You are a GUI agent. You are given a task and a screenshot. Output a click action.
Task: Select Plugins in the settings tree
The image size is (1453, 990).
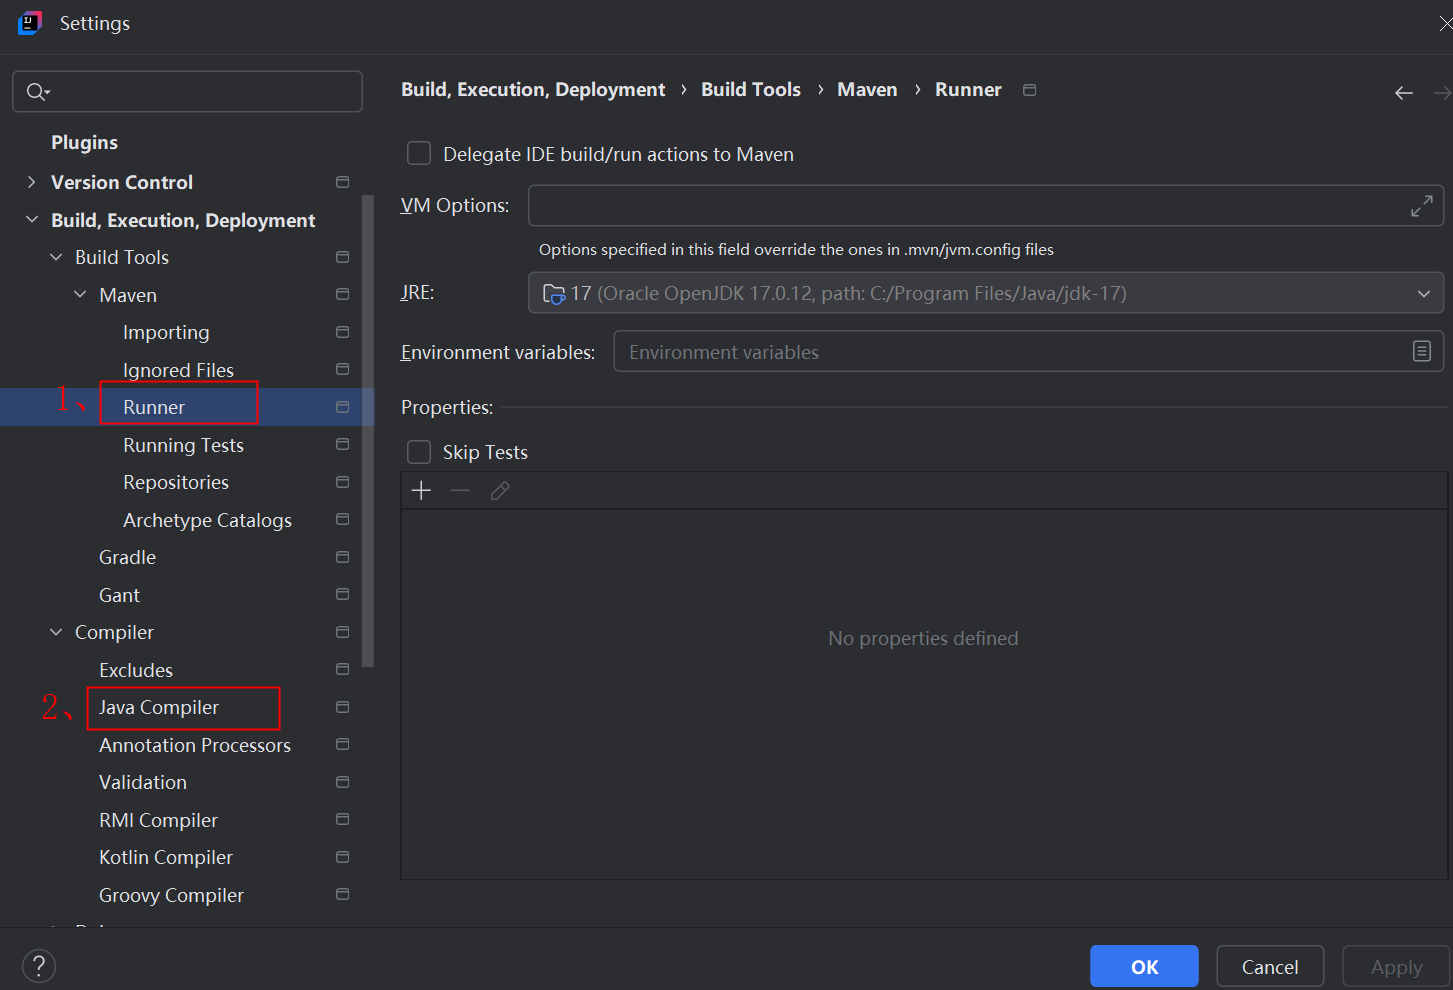tap(84, 142)
